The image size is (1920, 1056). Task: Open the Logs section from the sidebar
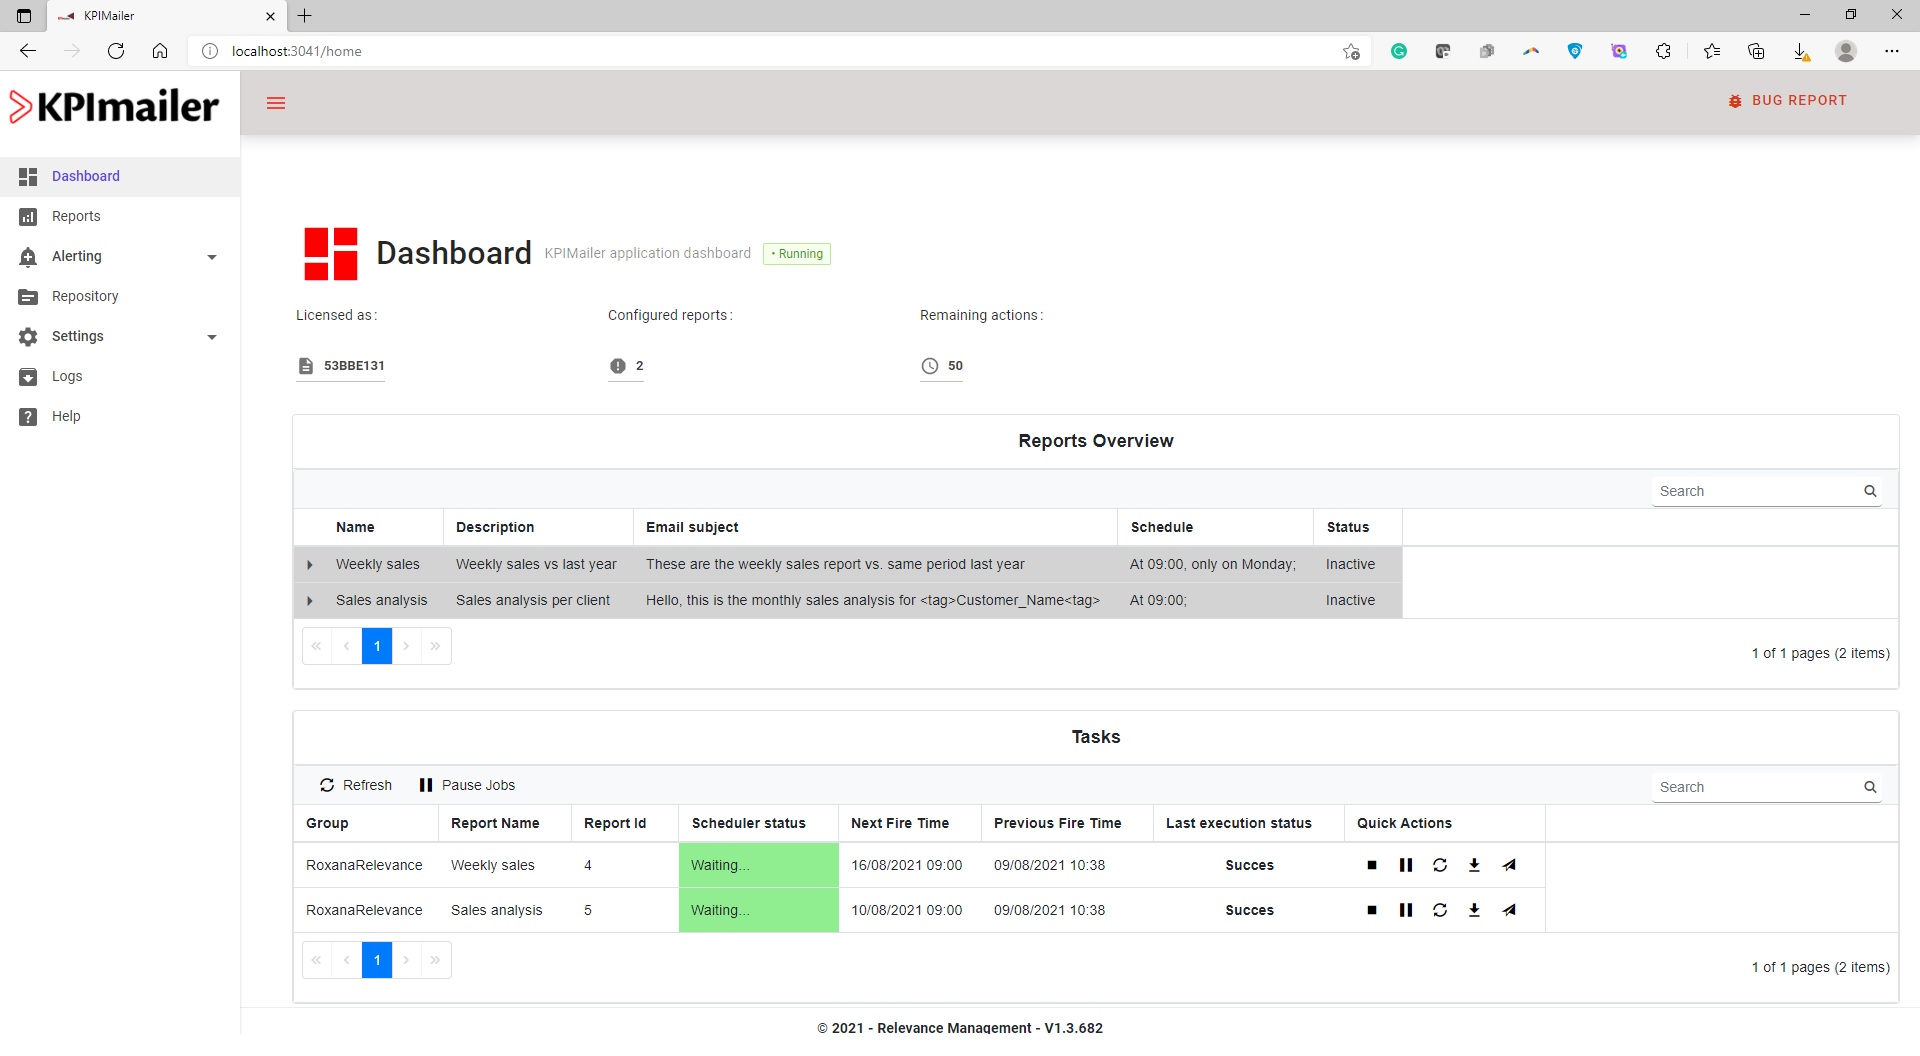pyautogui.click(x=68, y=376)
